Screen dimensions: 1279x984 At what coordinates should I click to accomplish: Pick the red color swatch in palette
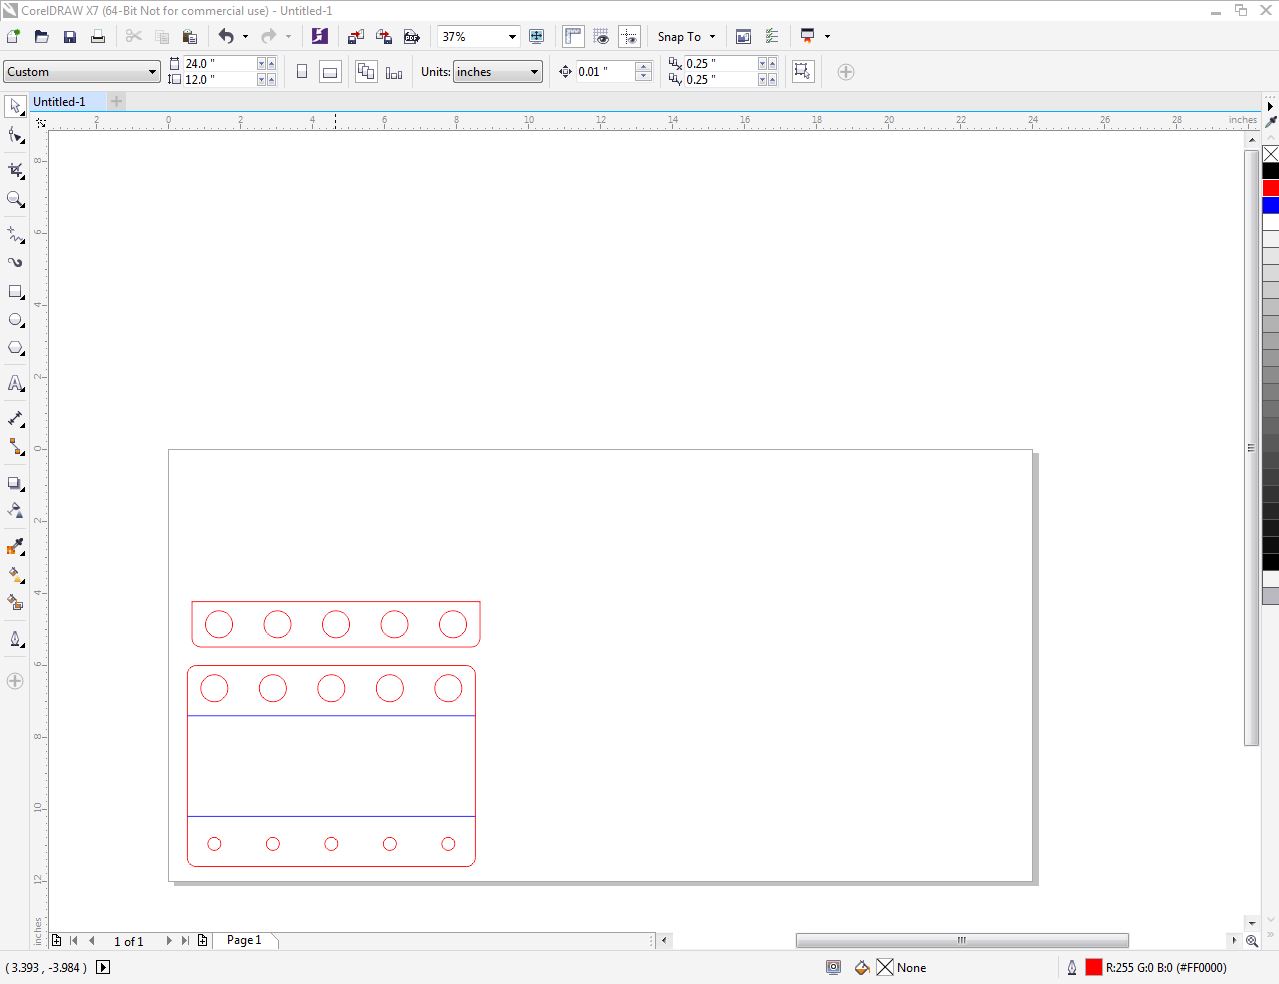pyautogui.click(x=1270, y=188)
